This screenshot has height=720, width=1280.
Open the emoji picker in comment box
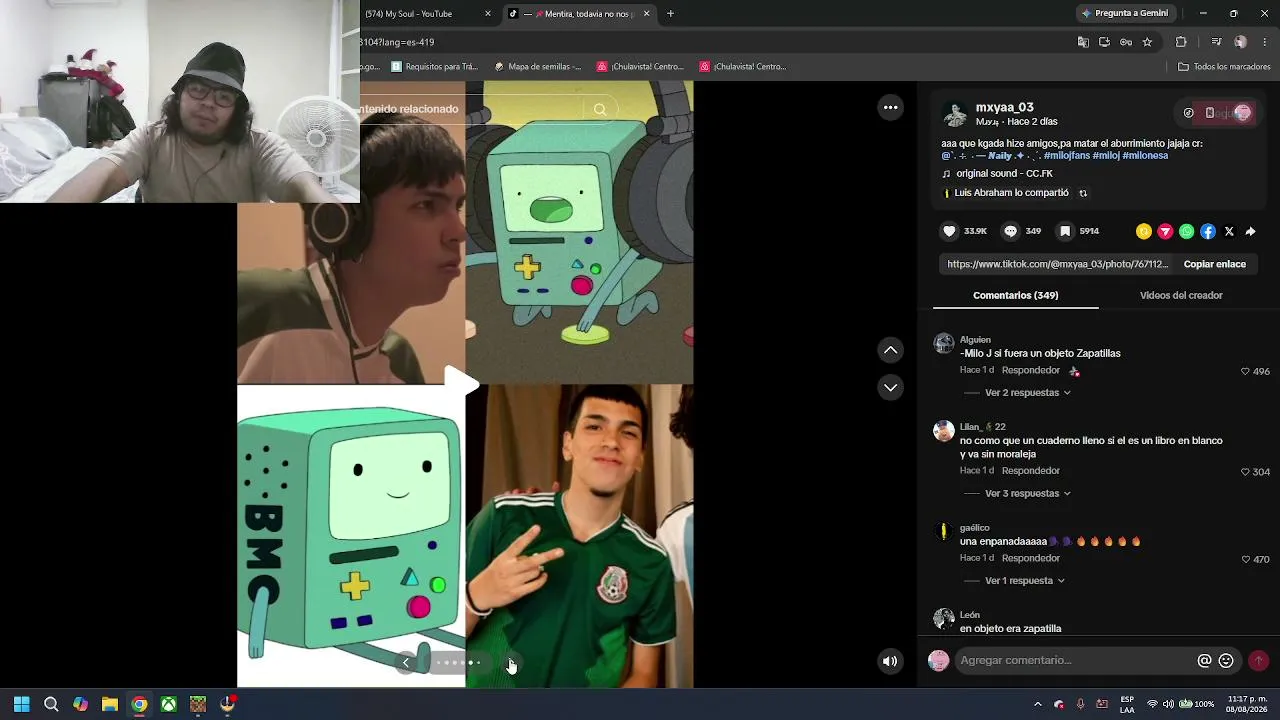[1226, 660]
